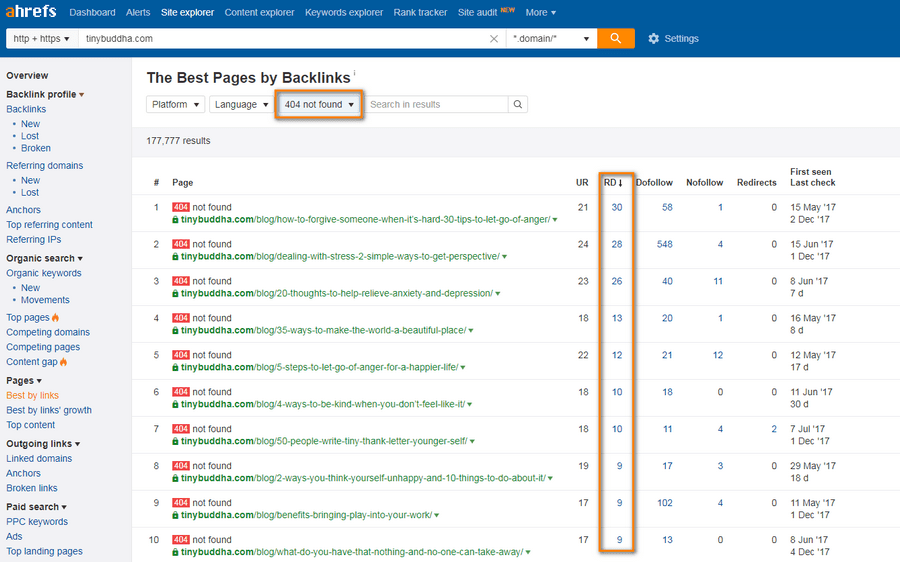Sort by the UR column header
The image size is (900, 562).
pyautogui.click(x=582, y=183)
